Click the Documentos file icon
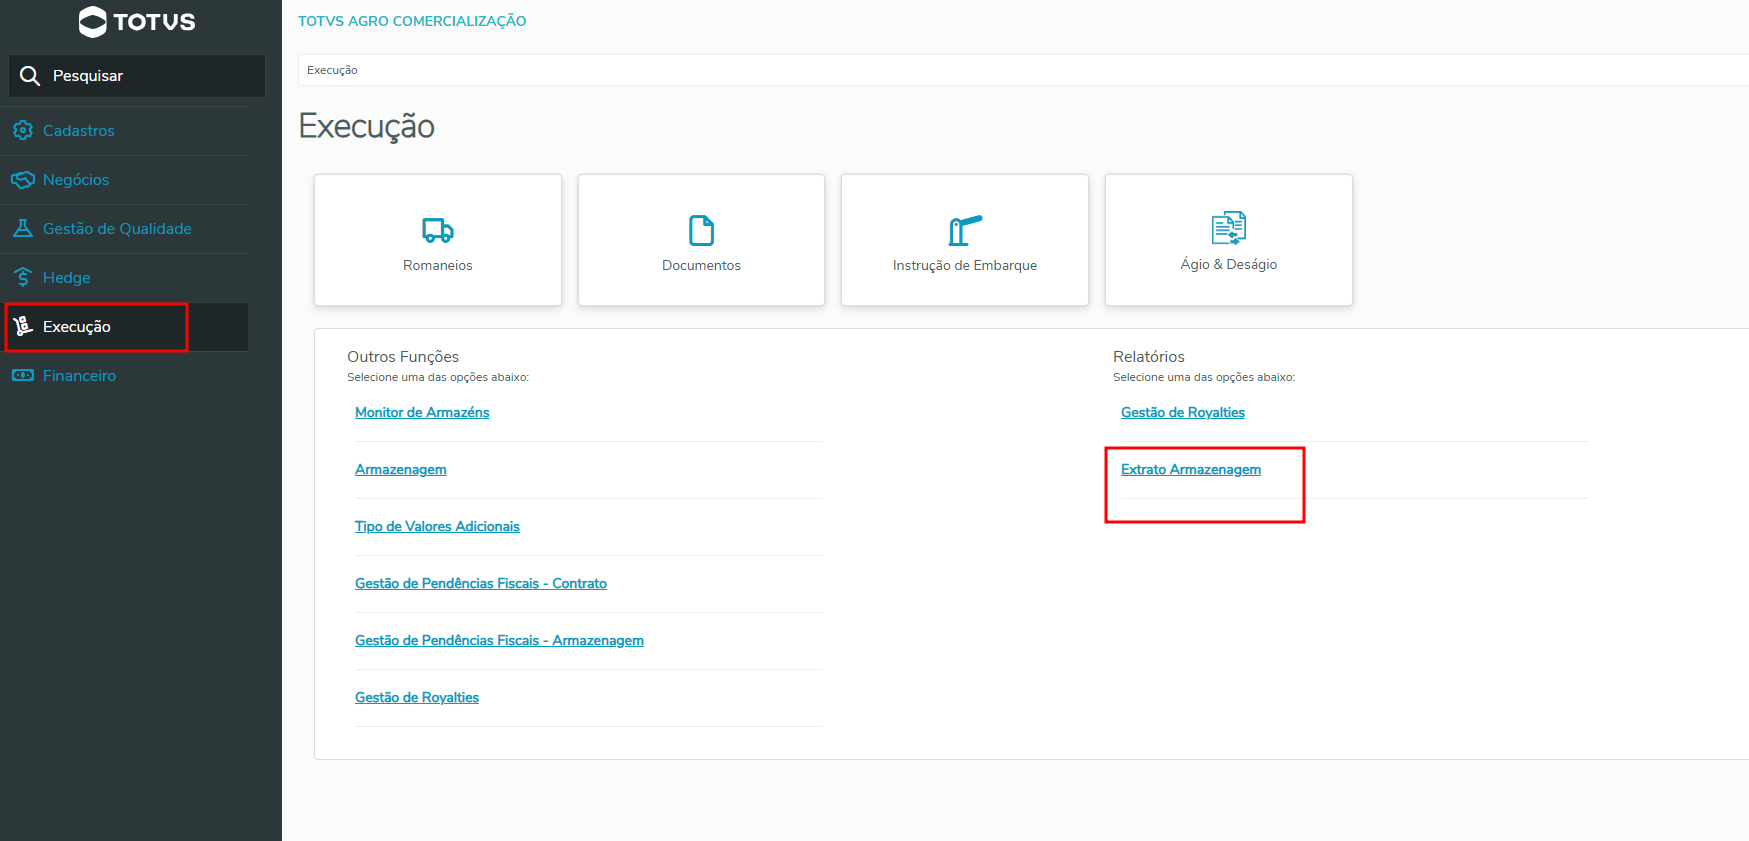The width and height of the screenshot is (1749, 841). [702, 231]
